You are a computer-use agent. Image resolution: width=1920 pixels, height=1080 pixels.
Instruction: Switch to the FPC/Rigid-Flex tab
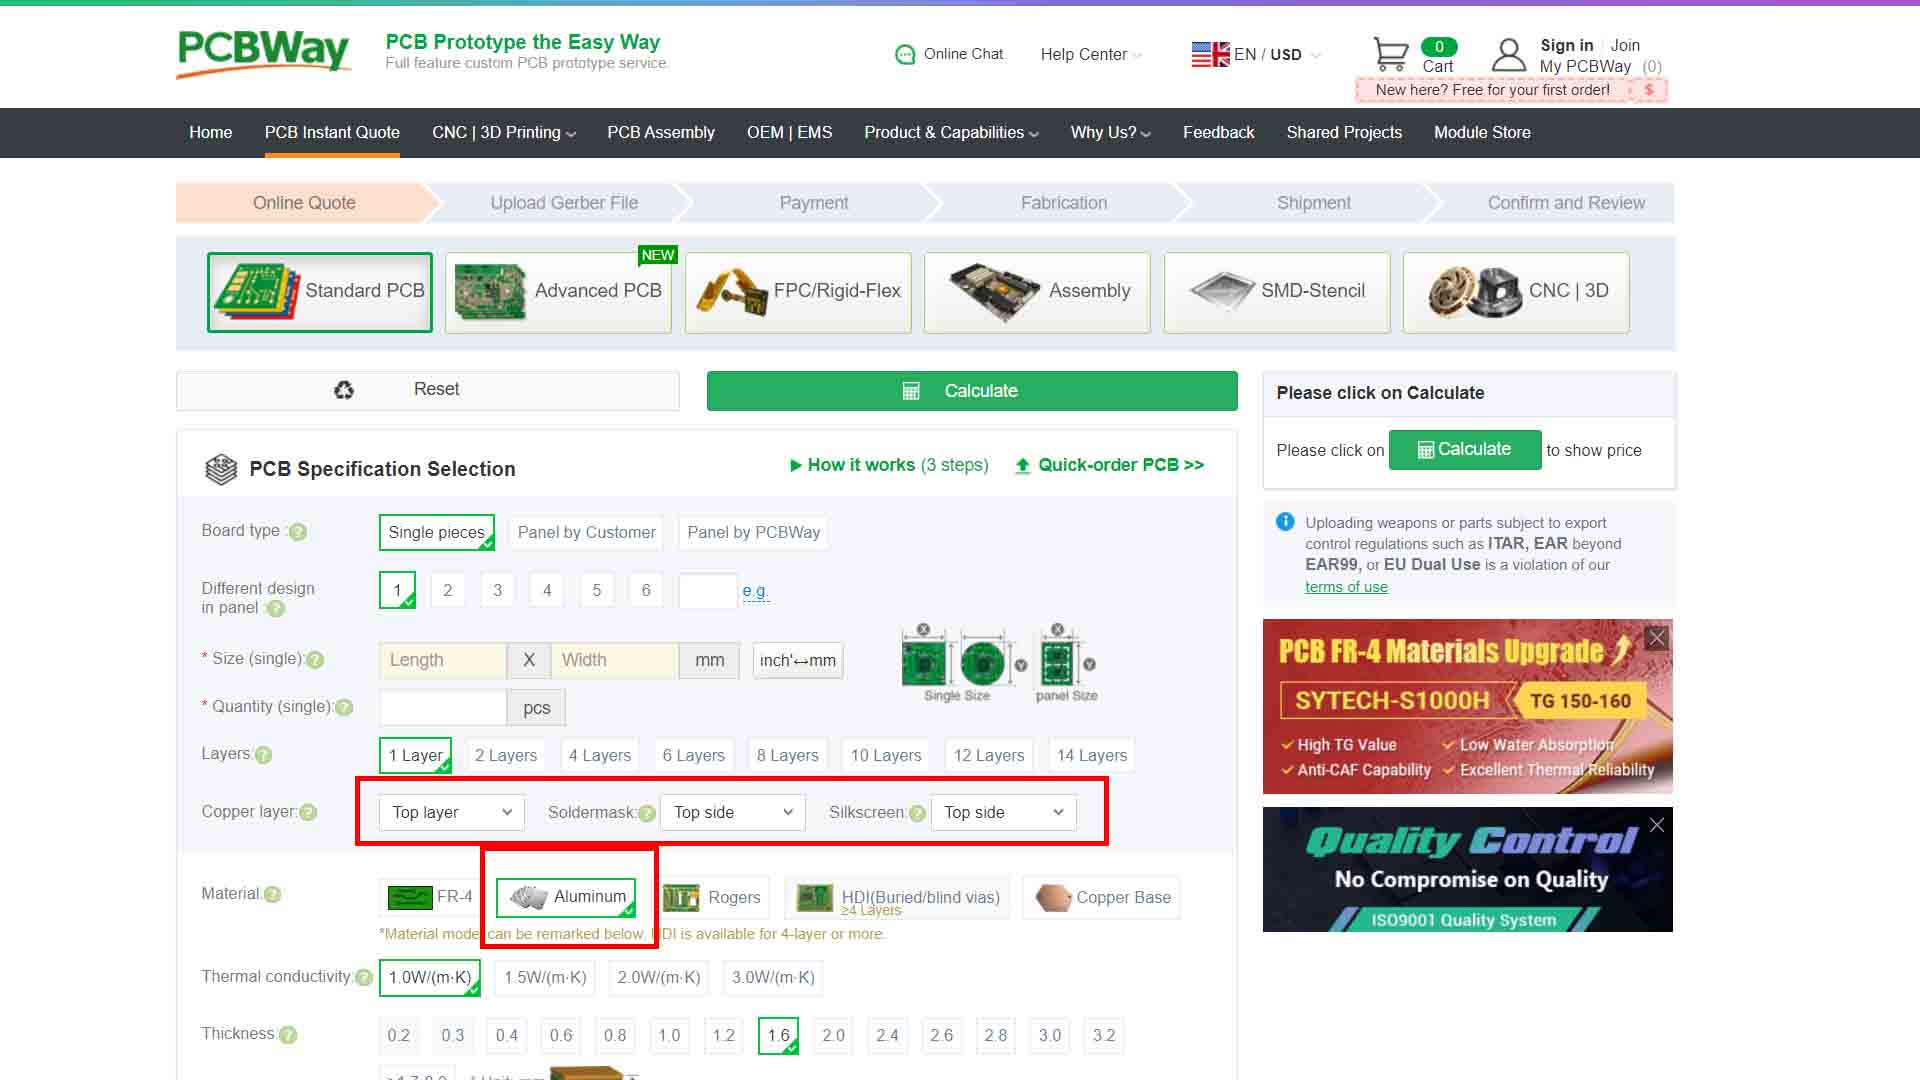pyautogui.click(x=798, y=292)
